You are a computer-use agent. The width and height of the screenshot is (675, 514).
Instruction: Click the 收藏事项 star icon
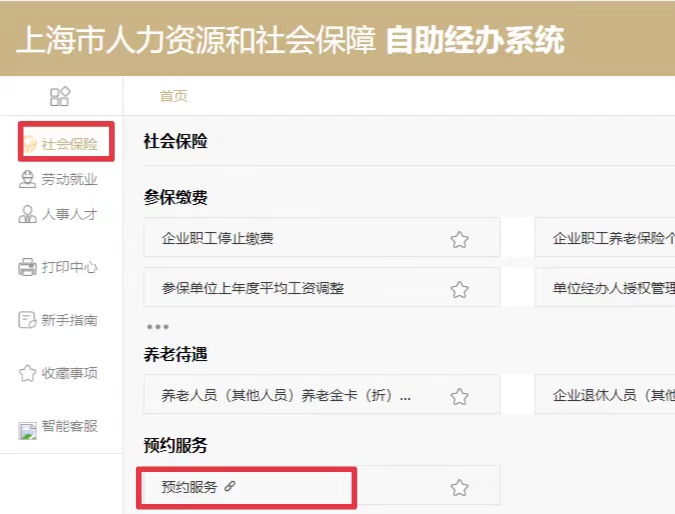pyautogui.click(x=28, y=373)
